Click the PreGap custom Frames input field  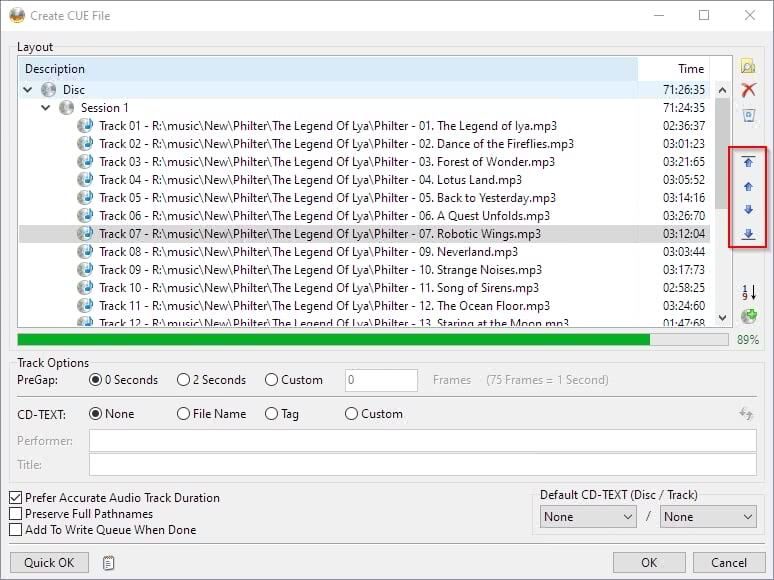point(381,380)
